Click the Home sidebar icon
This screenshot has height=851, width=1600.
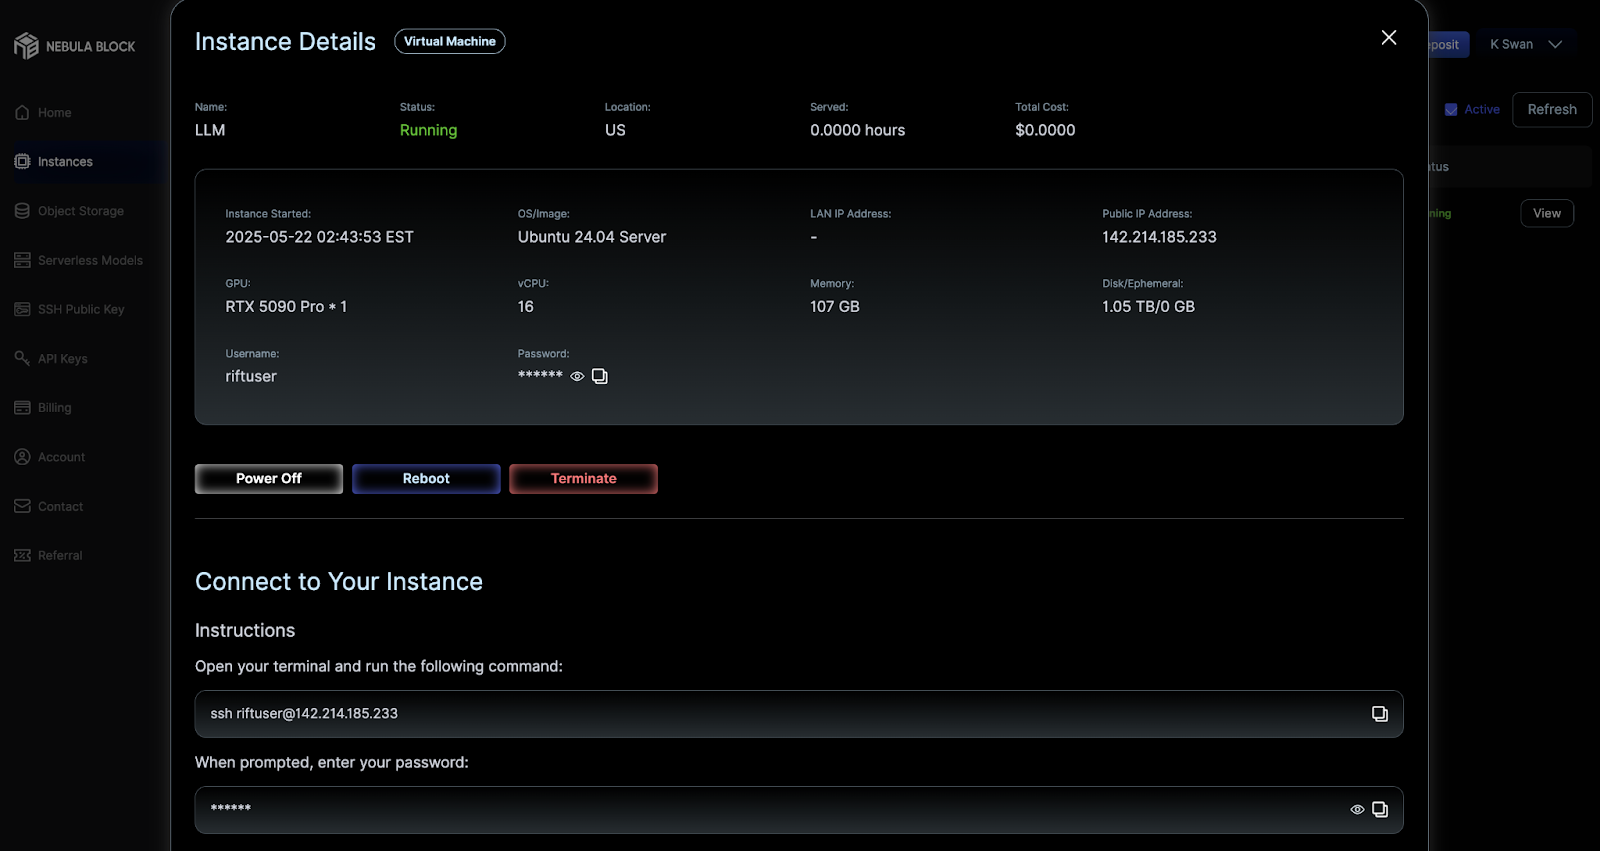pos(22,112)
